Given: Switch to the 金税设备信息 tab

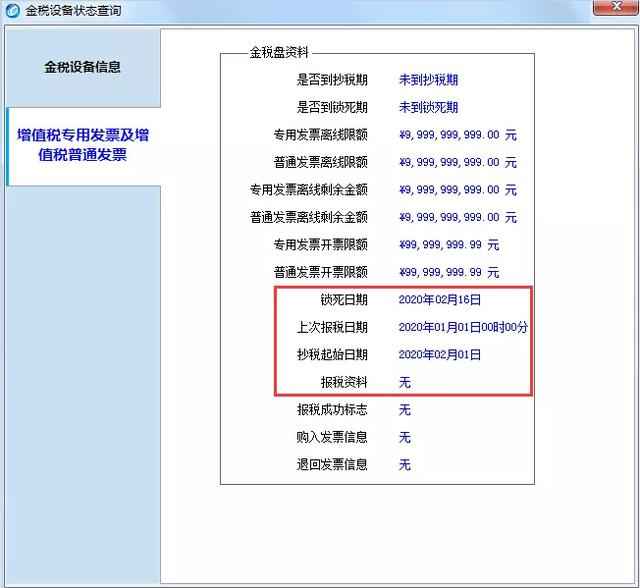Looking at the screenshot, I should pos(82,67).
